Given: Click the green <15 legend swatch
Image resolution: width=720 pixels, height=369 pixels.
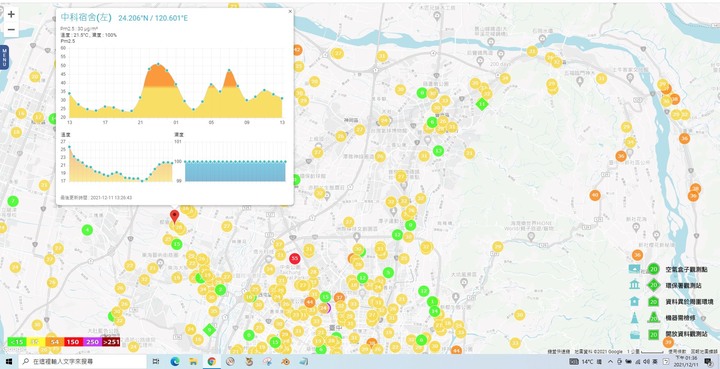Looking at the screenshot, I should 17,342.
